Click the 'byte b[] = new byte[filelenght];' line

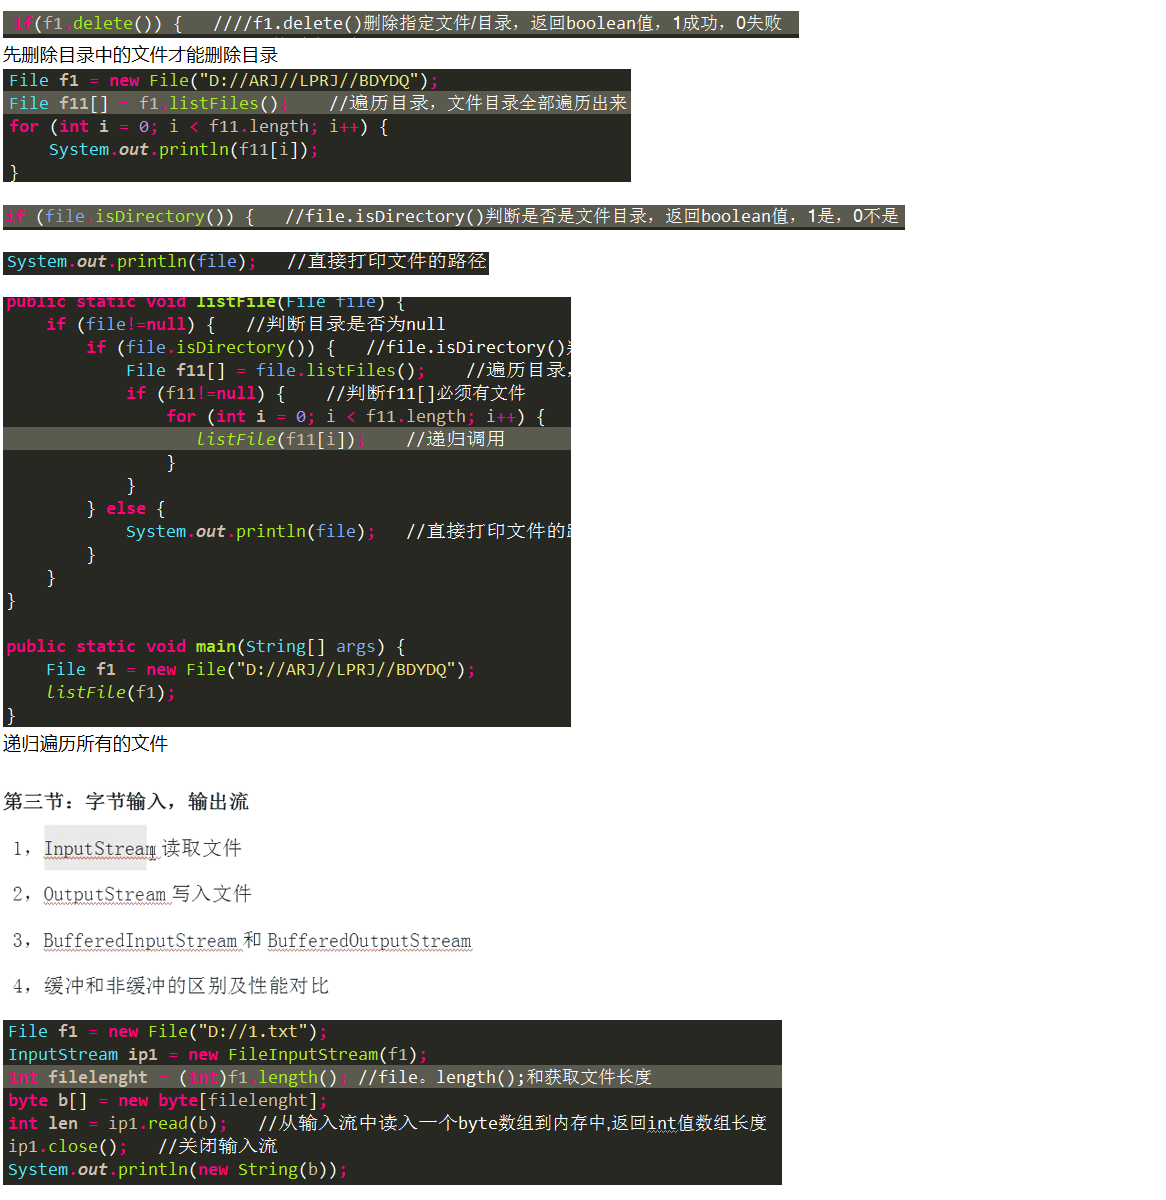click(168, 1101)
